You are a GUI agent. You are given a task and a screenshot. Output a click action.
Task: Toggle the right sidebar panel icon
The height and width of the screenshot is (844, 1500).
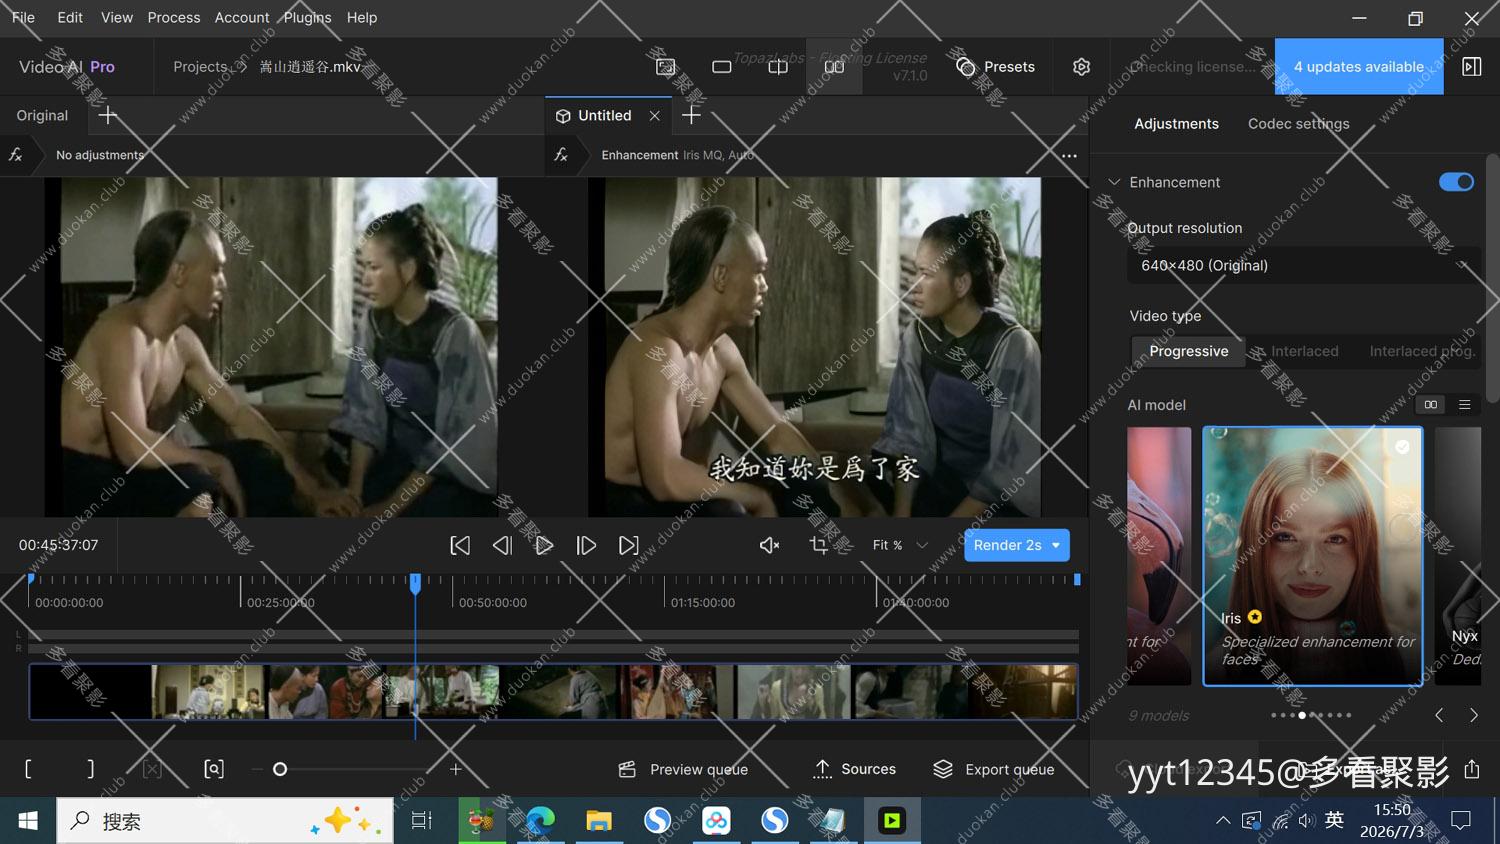pos(1471,67)
